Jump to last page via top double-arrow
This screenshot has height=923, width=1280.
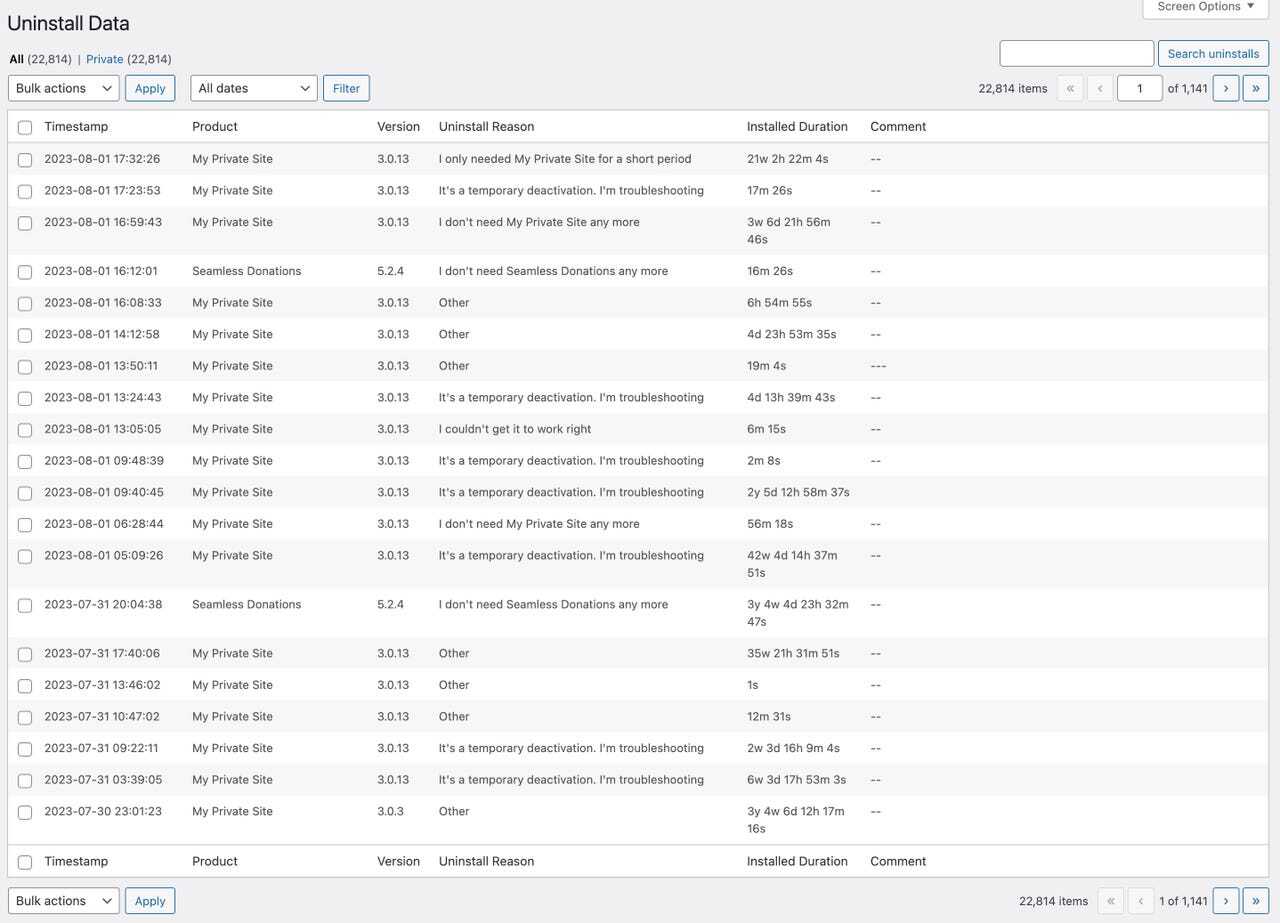pyautogui.click(x=1255, y=88)
